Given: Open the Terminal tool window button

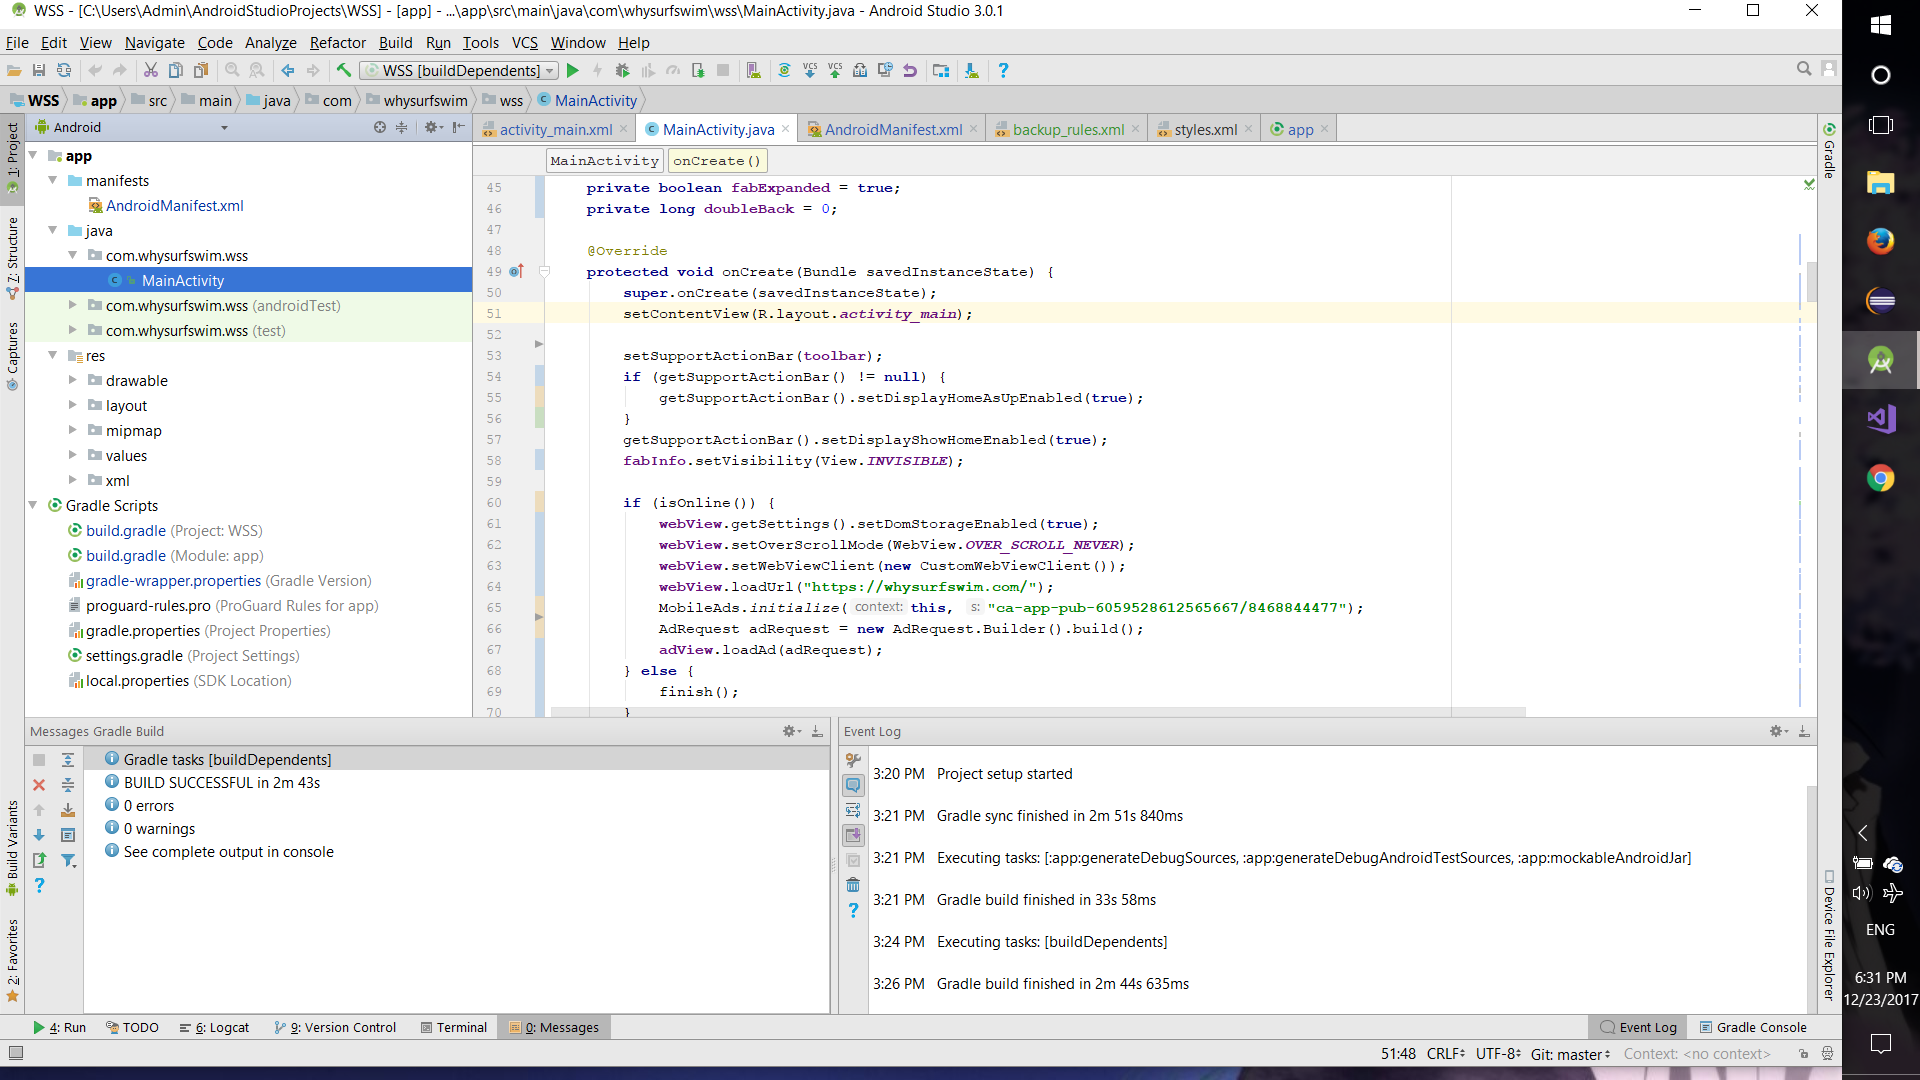Looking at the screenshot, I should (454, 1027).
